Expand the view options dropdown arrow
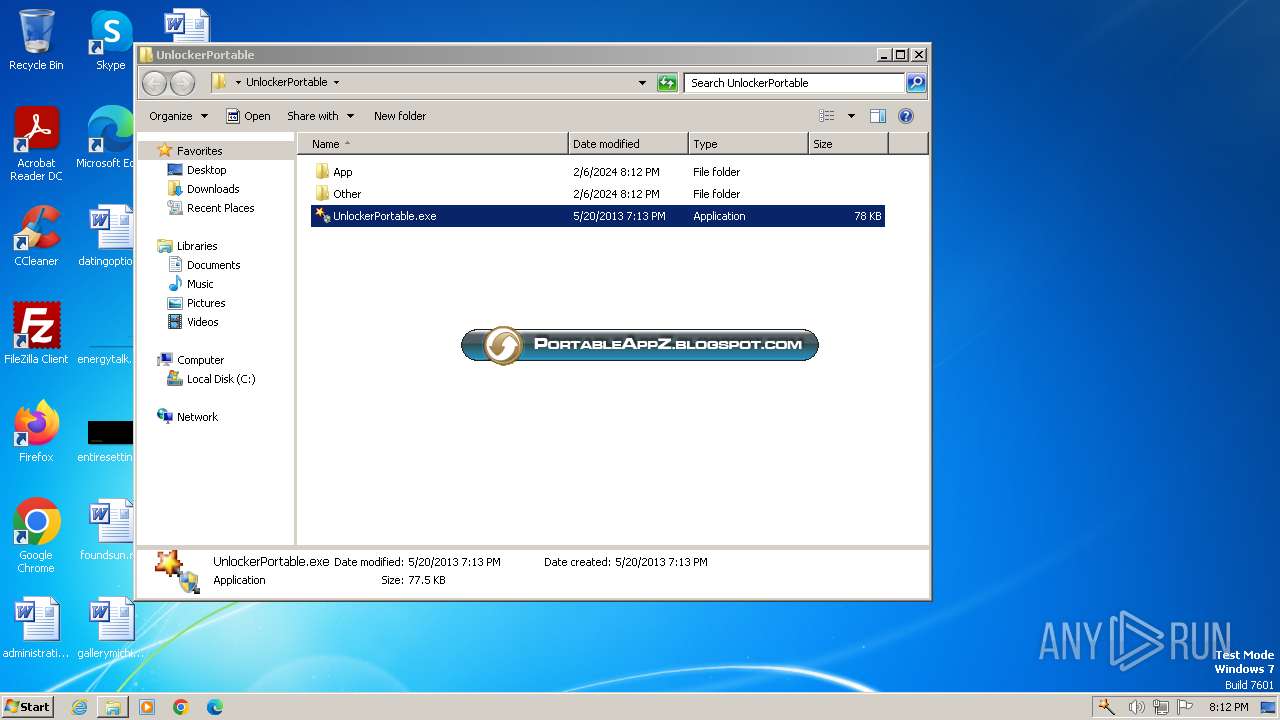The width and height of the screenshot is (1280, 720). click(852, 116)
